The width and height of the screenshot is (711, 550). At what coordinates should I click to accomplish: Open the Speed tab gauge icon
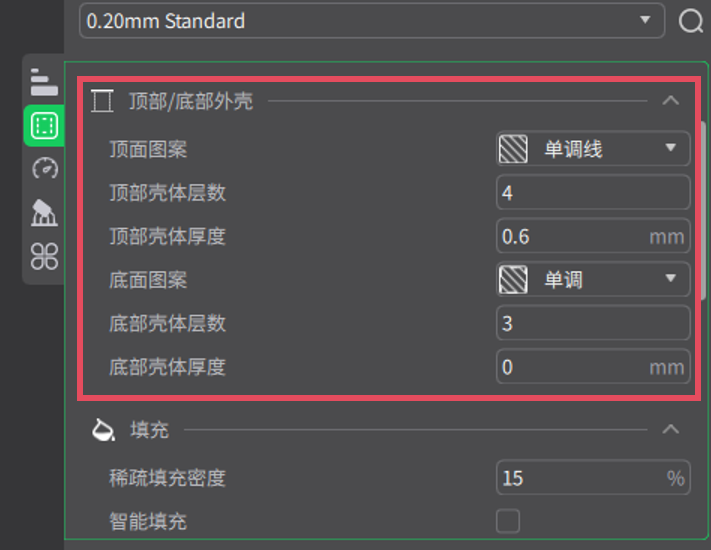(44, 168)
